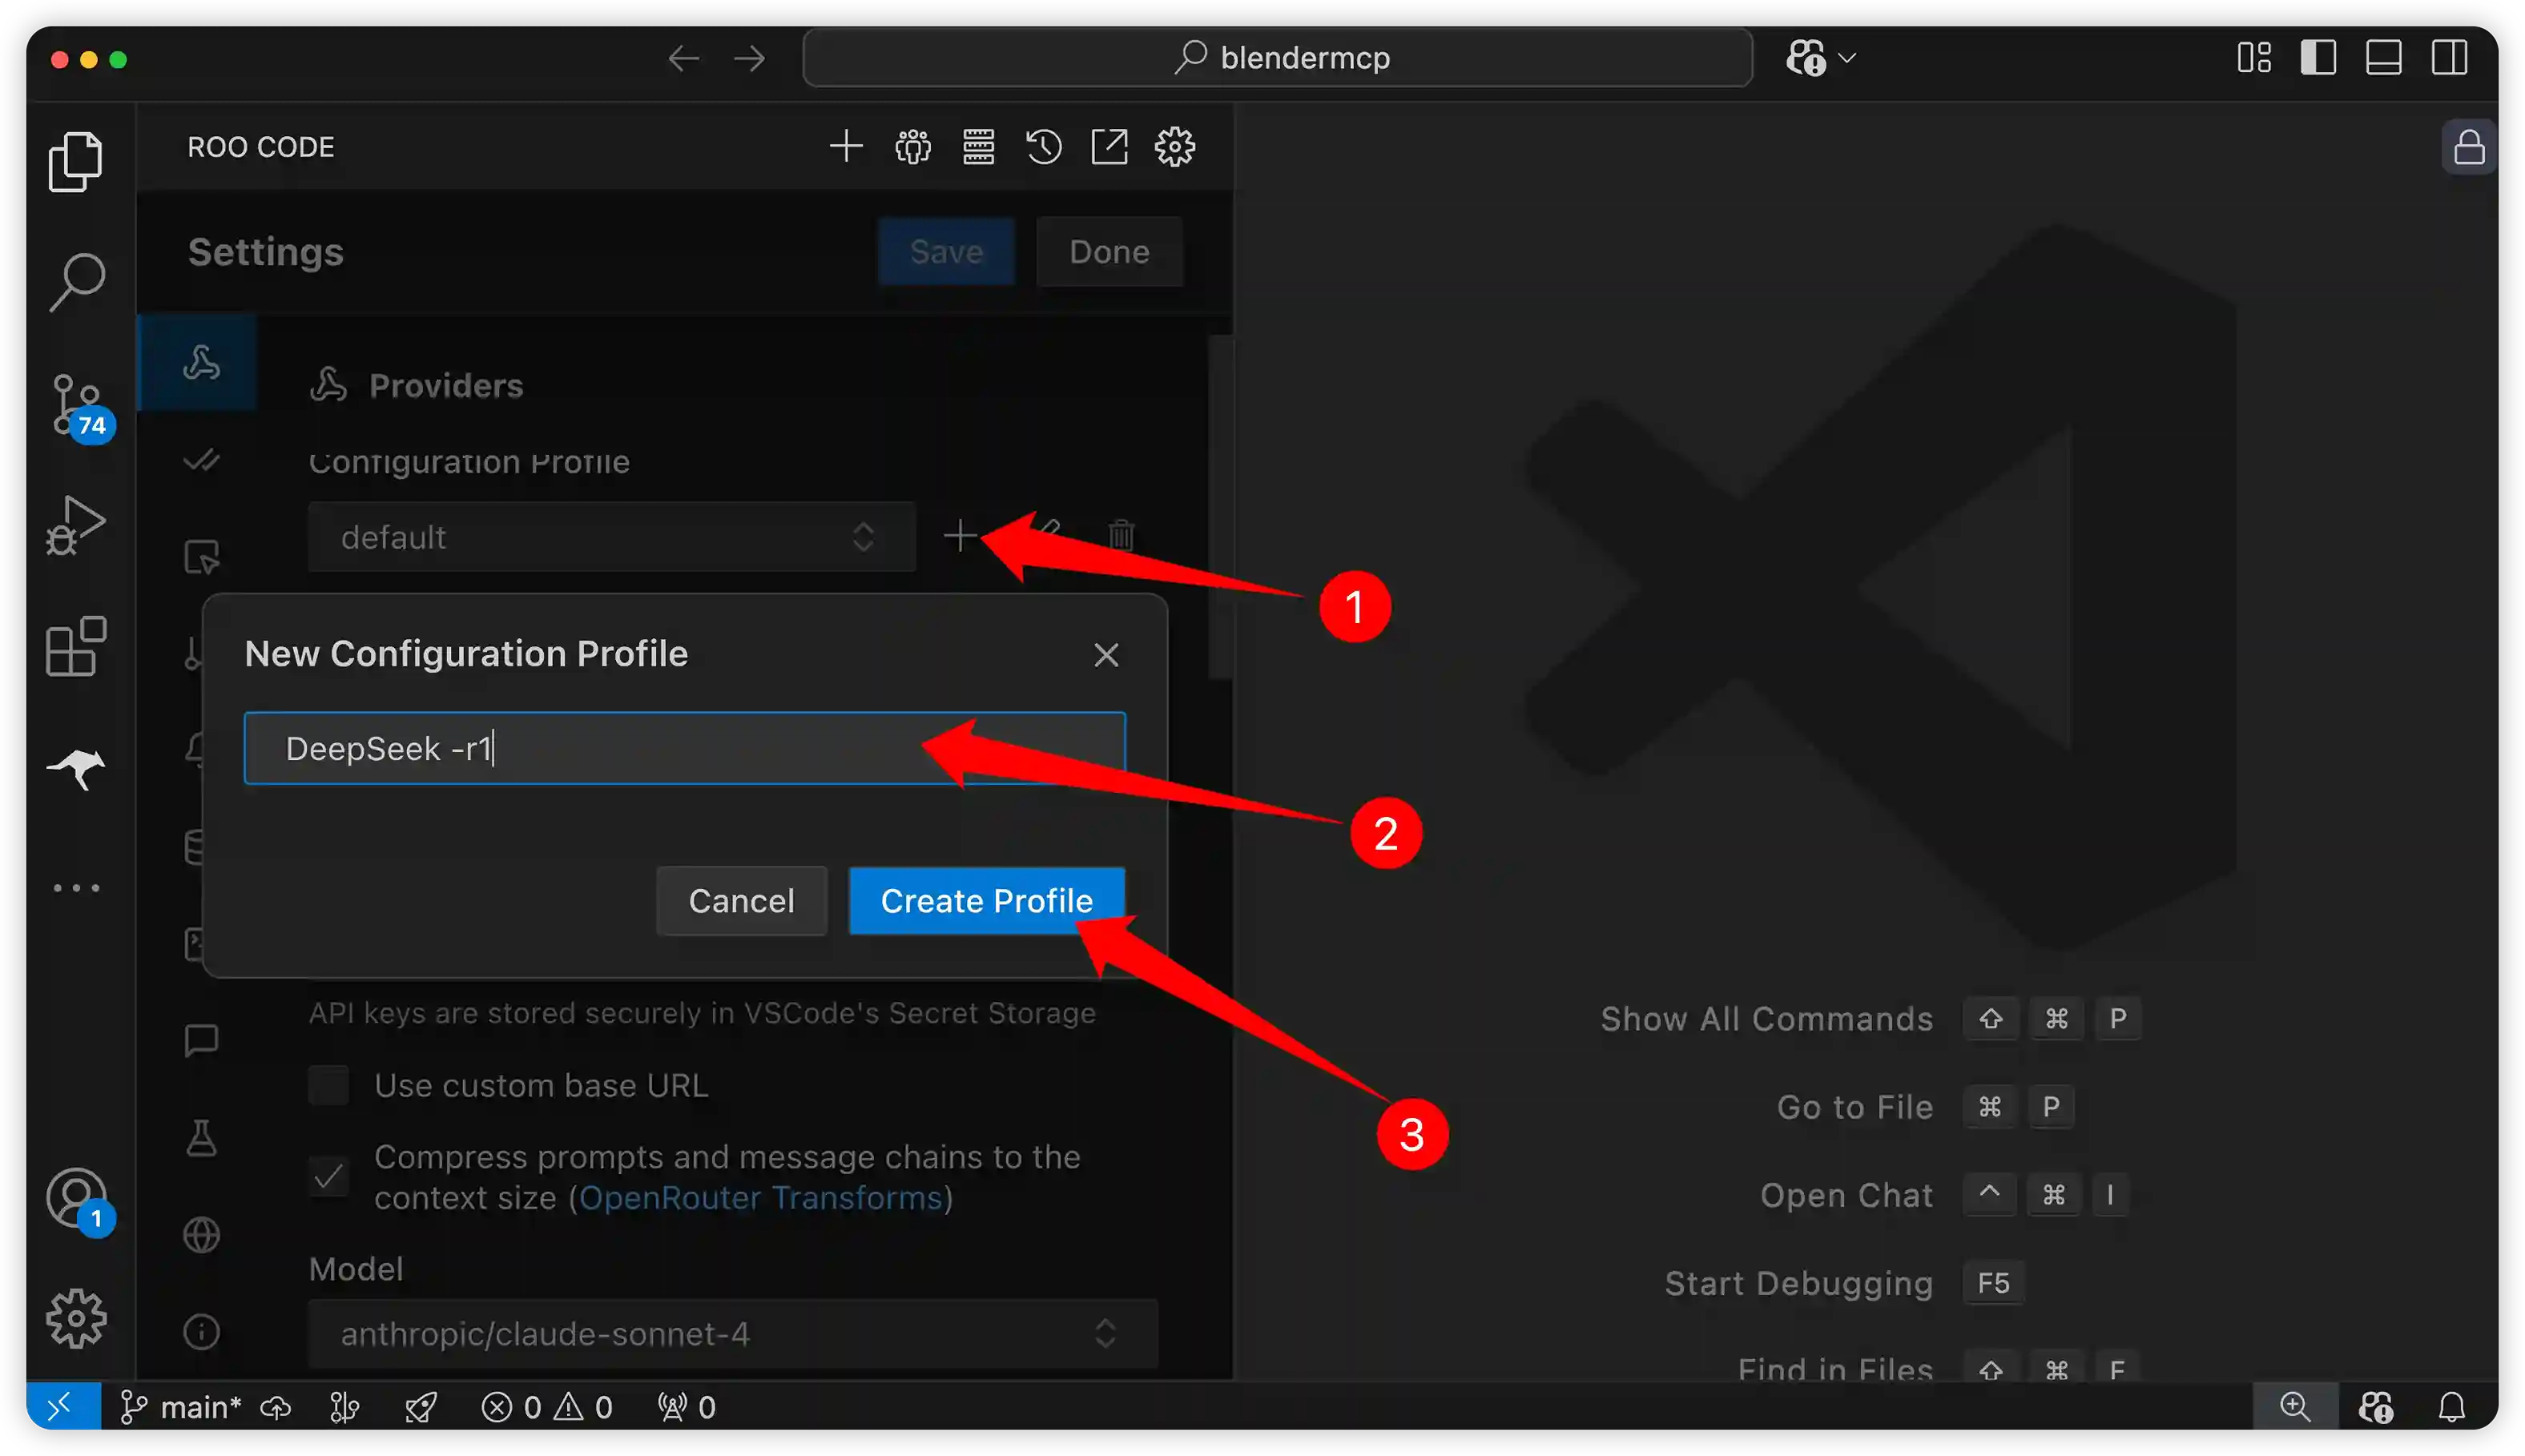This screenshot has width=2525, height=1456.
Task: Open the anthropic/claude-sonnet-4 model dropdown
Action: point(732,1333)
